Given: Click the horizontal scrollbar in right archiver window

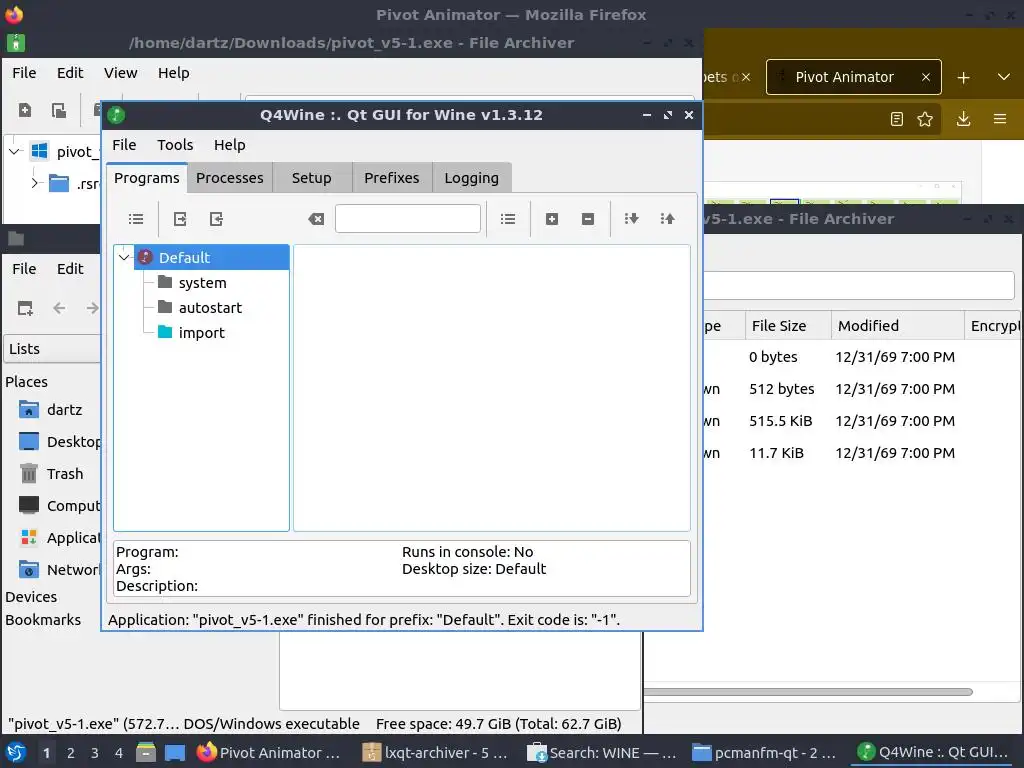Looking at the screenshot, I should click(808, 692).
